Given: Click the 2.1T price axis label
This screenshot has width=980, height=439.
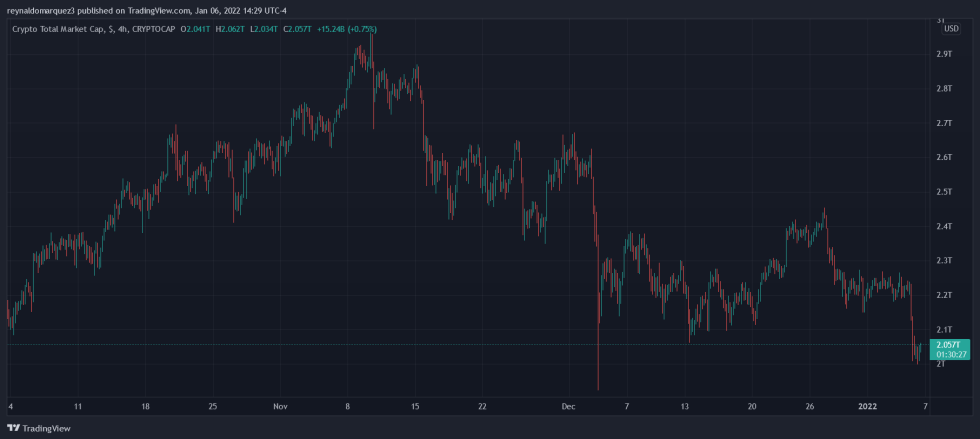Looking at the screenshot, I should 944,330.
